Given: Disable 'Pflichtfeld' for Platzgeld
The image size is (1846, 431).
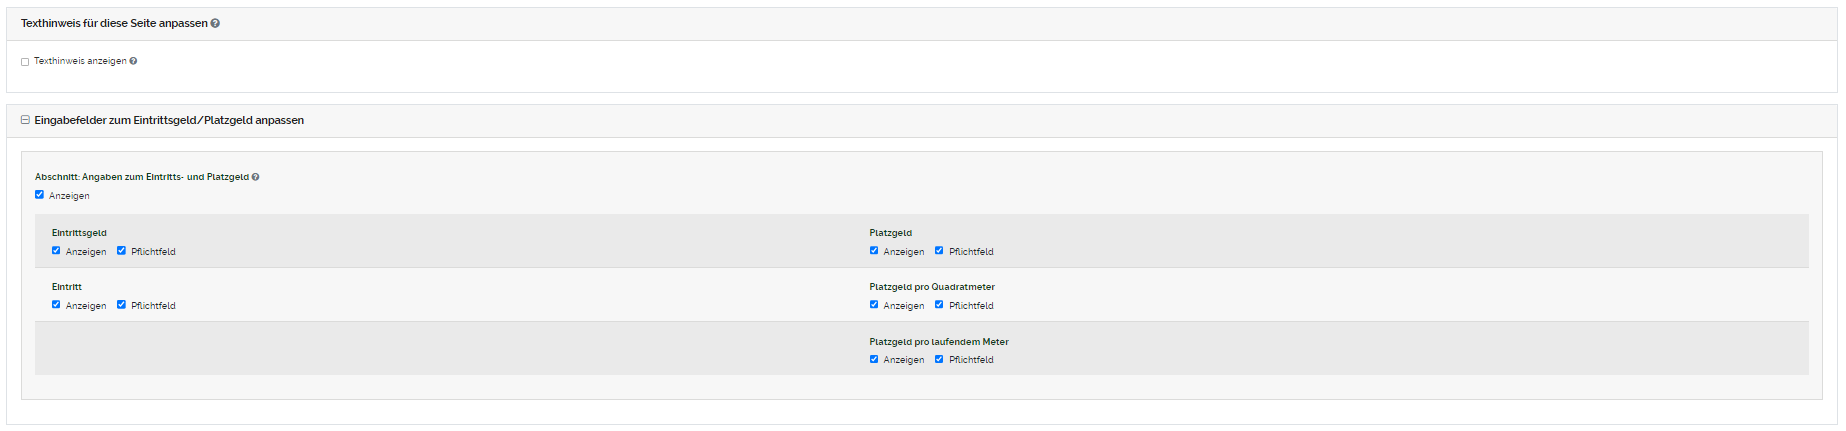Looking at the screenshot, I should click(x=939, y=251).
